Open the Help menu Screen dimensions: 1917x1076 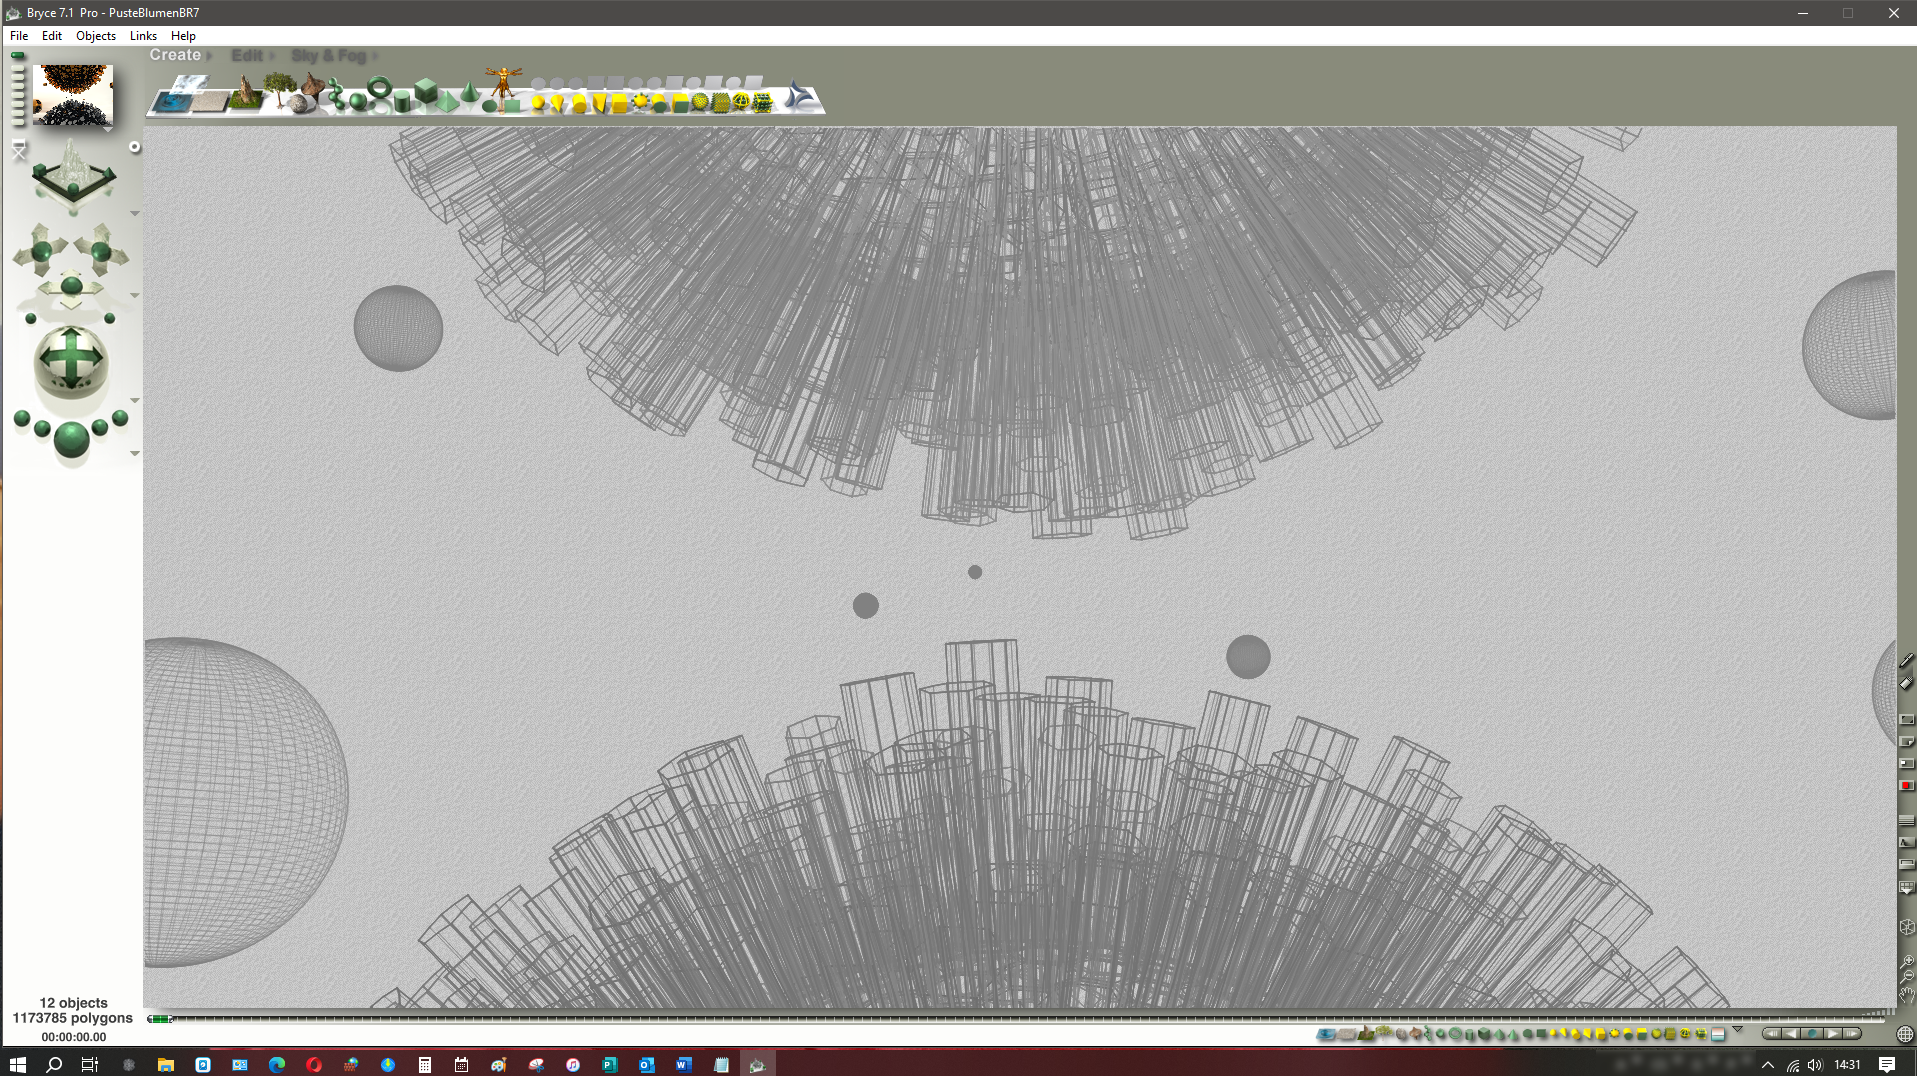tap(183, 36)
